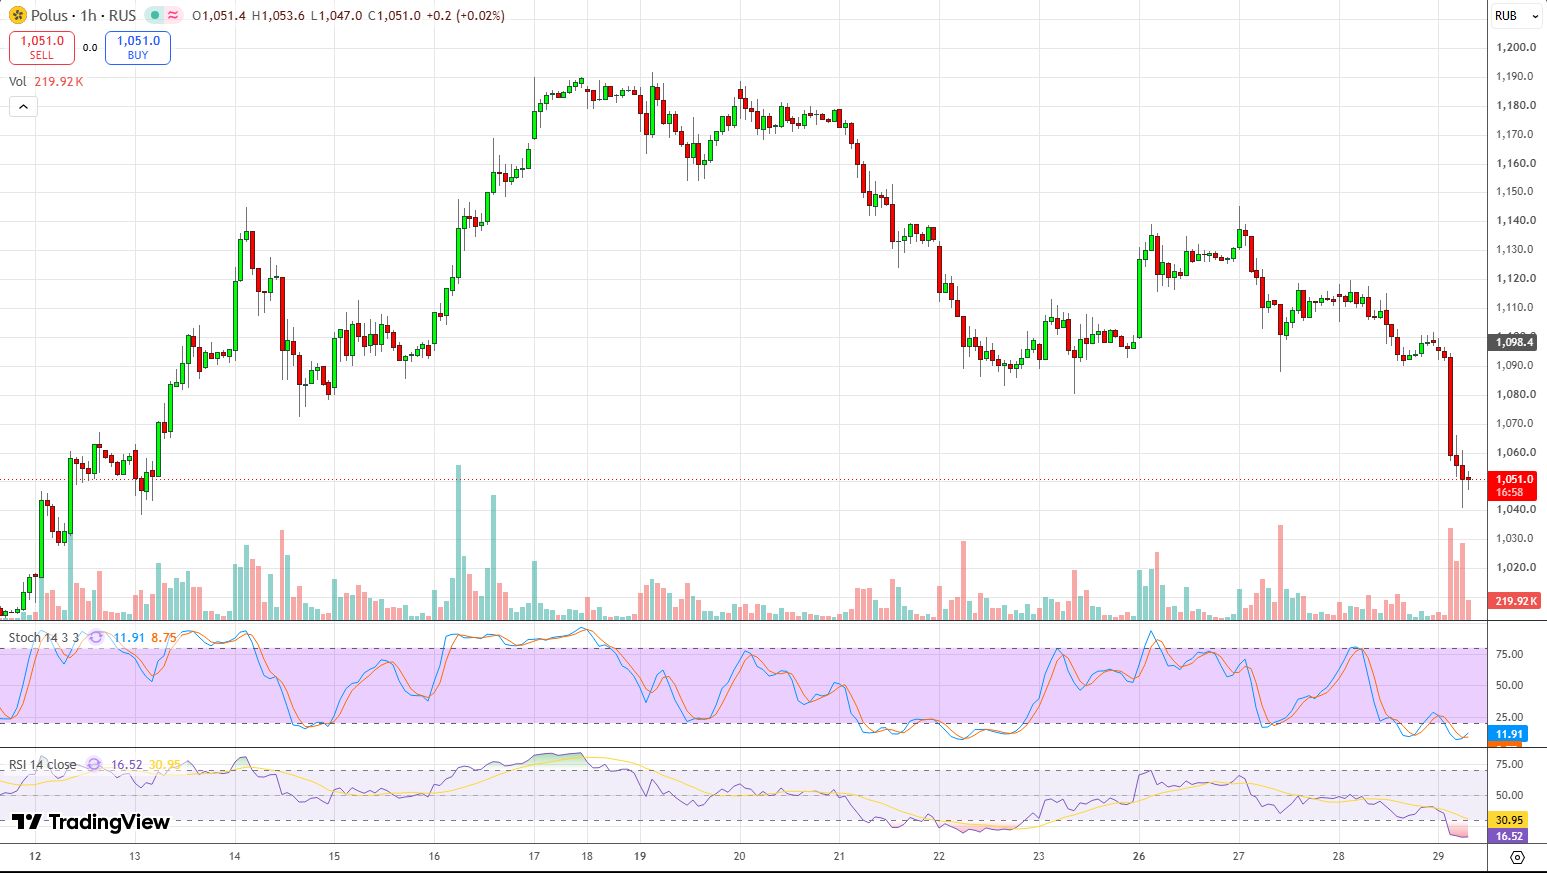Click the green market status dot
Viewport: 1547px width, 873px height.
(x=154, y=15)
